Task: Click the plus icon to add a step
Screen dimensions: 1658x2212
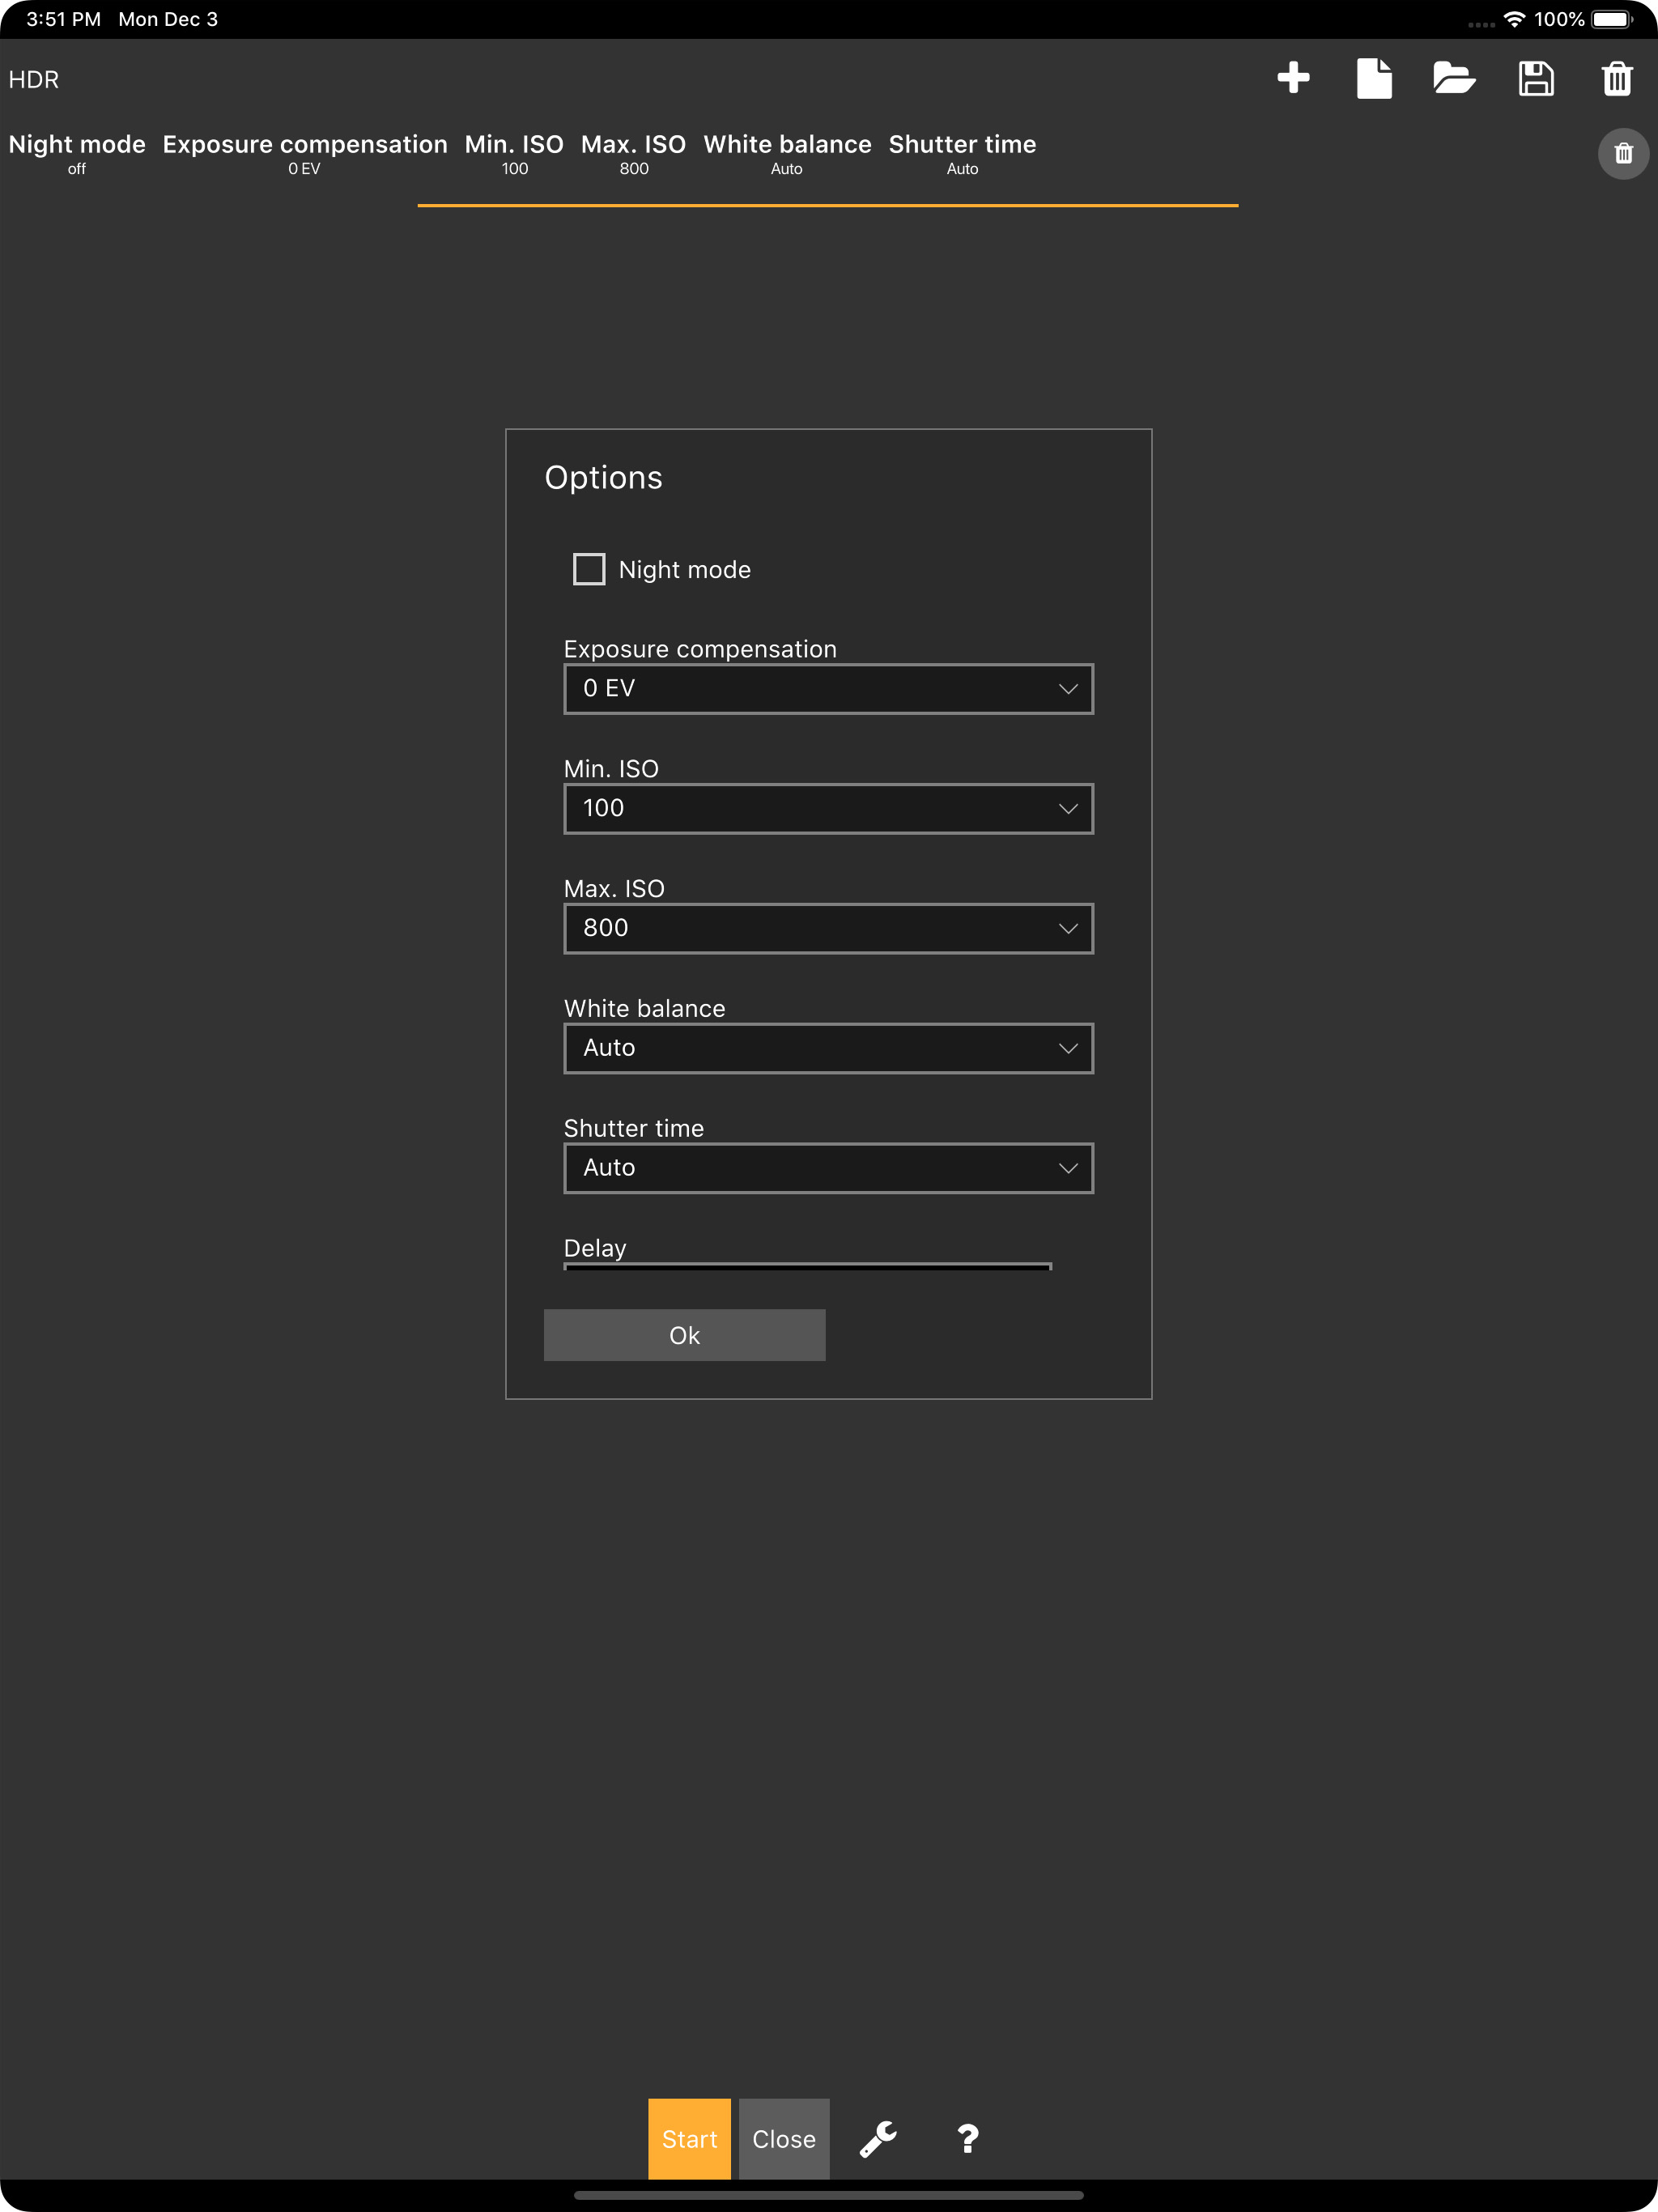Action: (1293, 78)
